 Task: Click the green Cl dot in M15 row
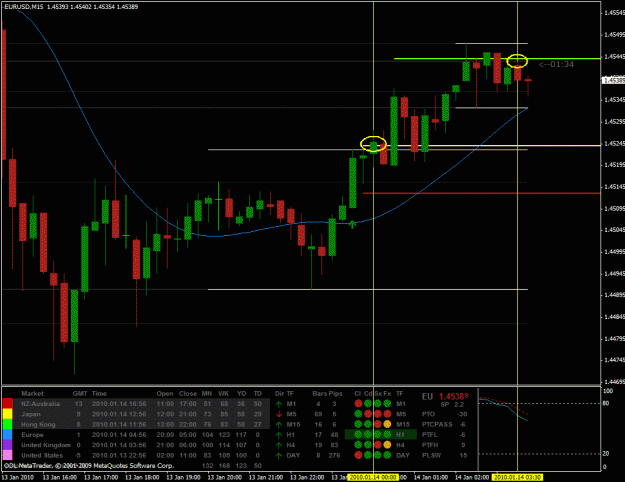pyautogui.click(x=358, y=424)
